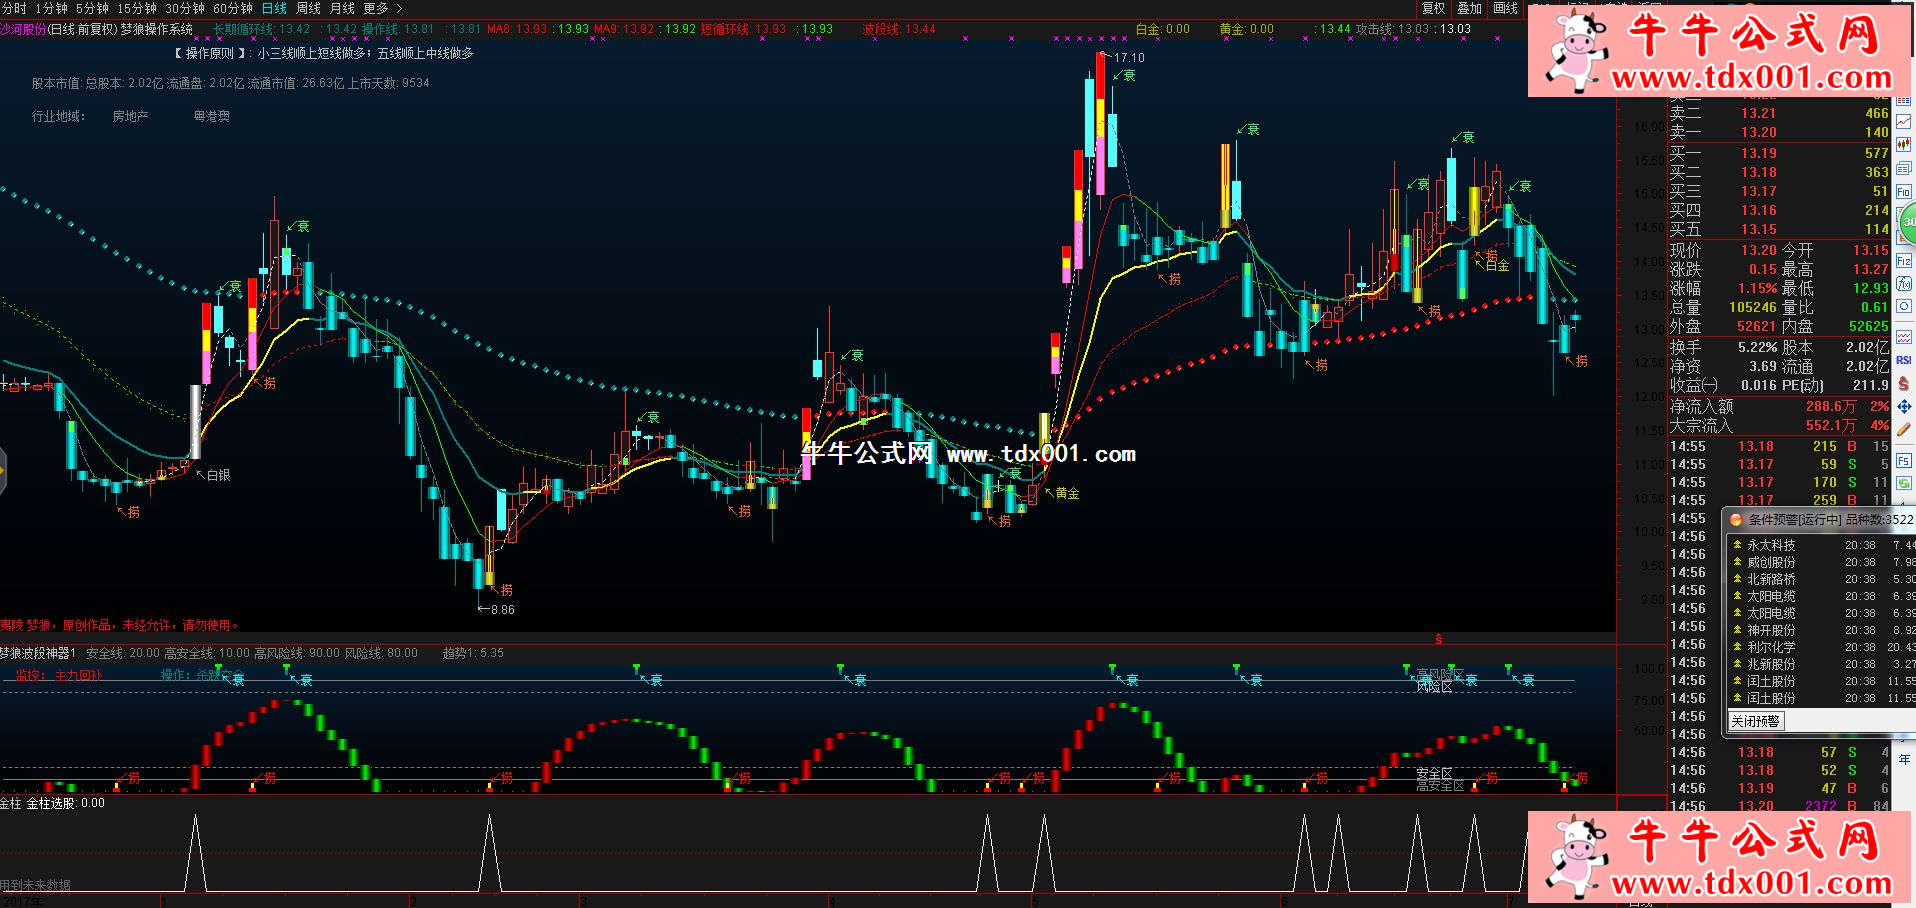The width and height of the screenshot is (1916, 908).
Task: Select the pencil drawing tool icon
Action: tap(1904, 429)
